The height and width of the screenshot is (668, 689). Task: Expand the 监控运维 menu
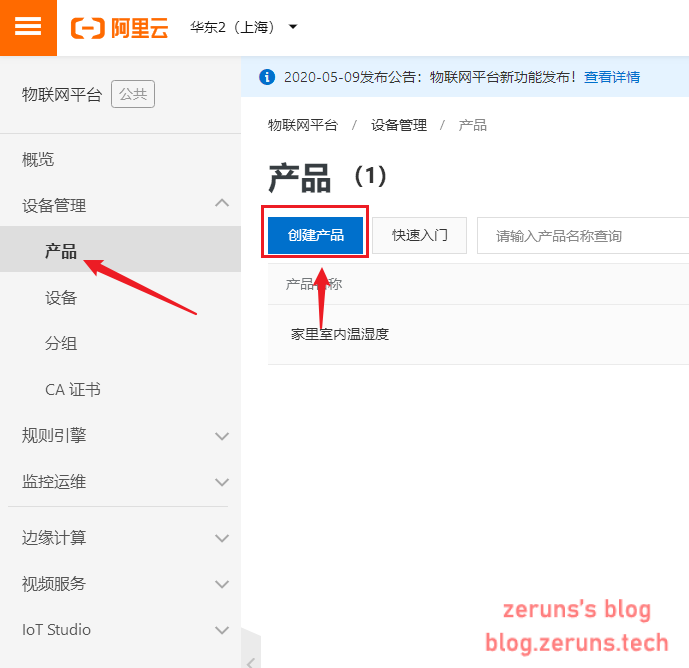coord(222,482)
